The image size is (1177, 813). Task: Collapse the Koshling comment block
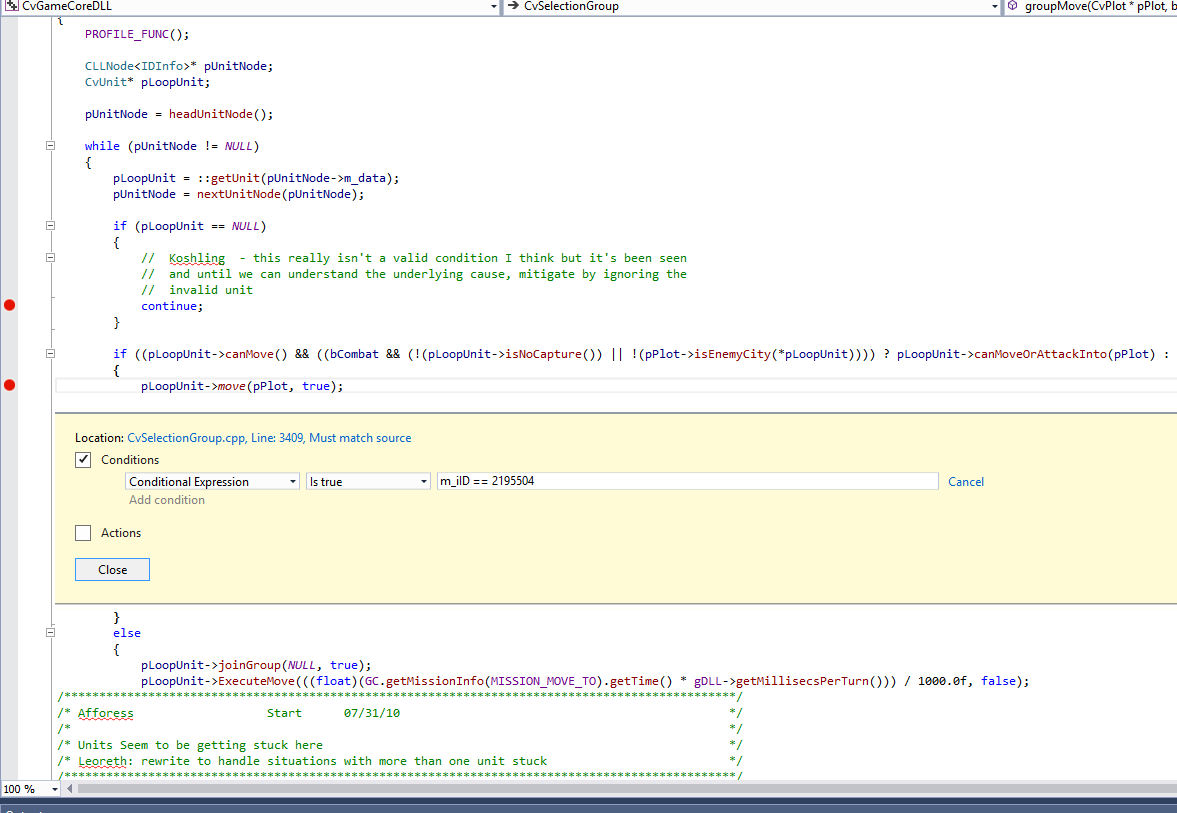pyautogui.click(x=50, y=257)
